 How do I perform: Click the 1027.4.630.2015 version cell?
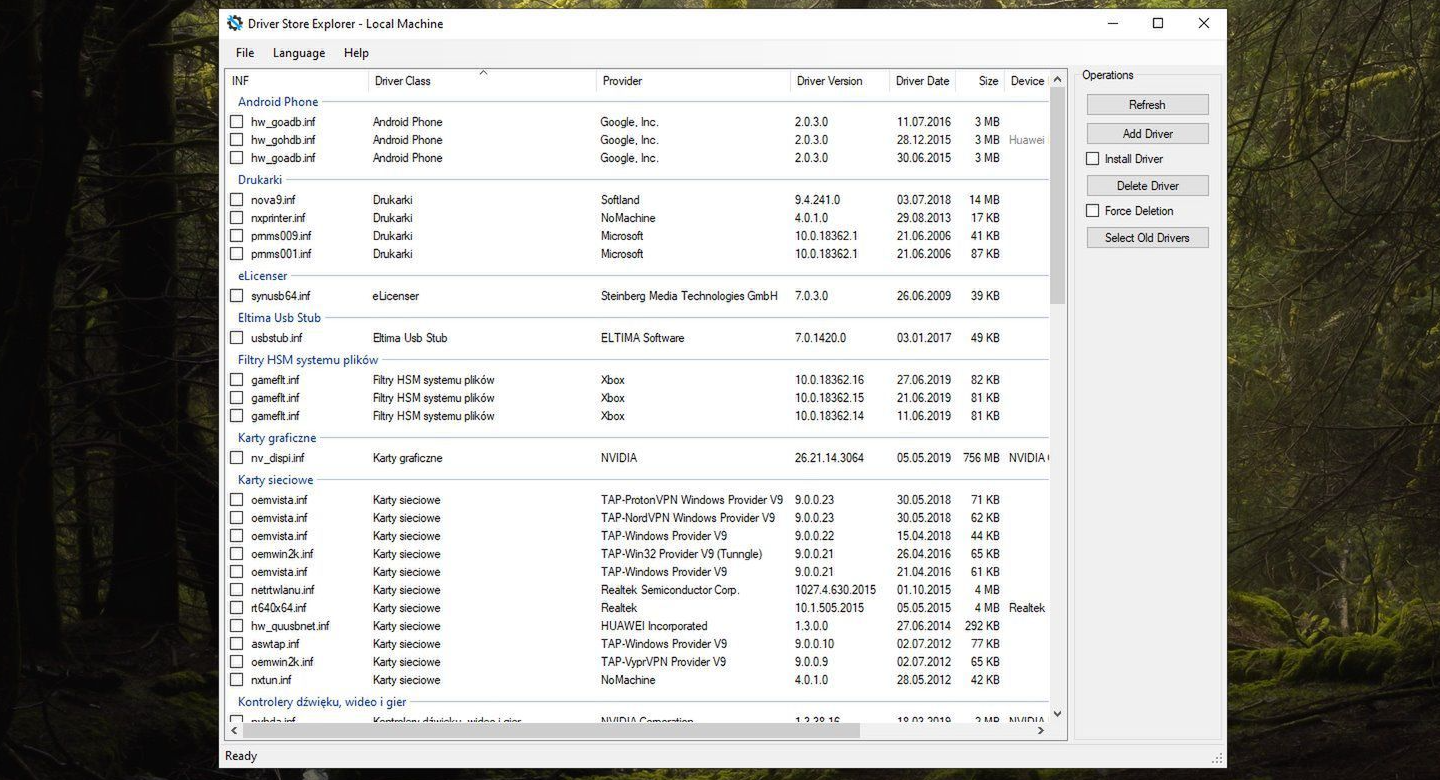(x=835, y=590)
